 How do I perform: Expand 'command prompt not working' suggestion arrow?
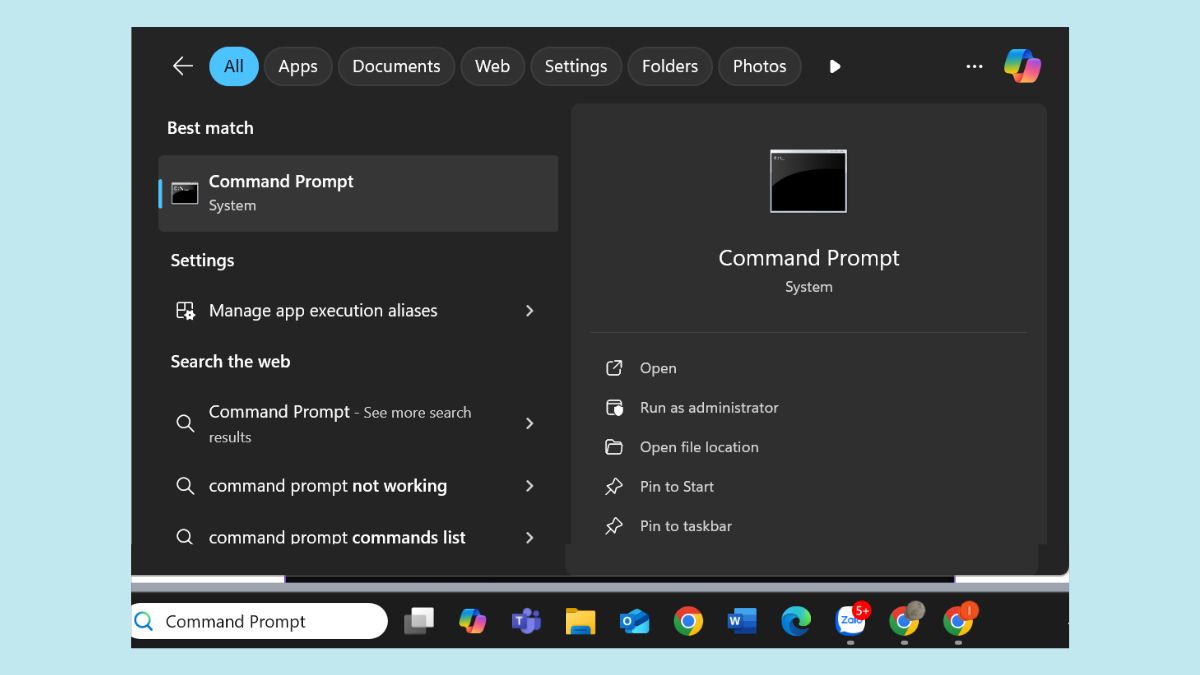click(529, 486)
